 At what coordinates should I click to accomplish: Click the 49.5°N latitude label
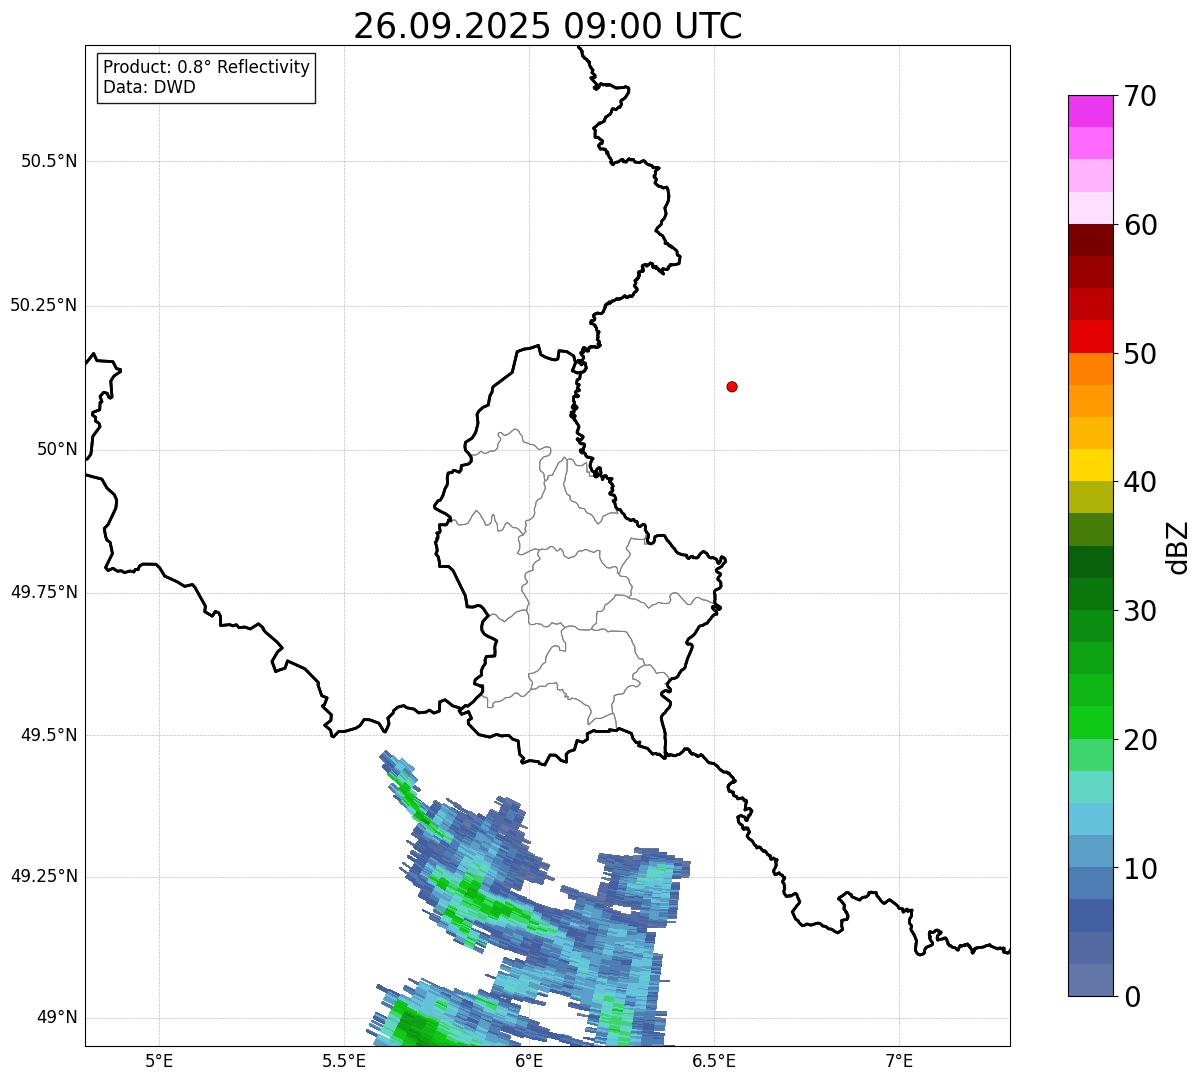click(x=49, y=735)
